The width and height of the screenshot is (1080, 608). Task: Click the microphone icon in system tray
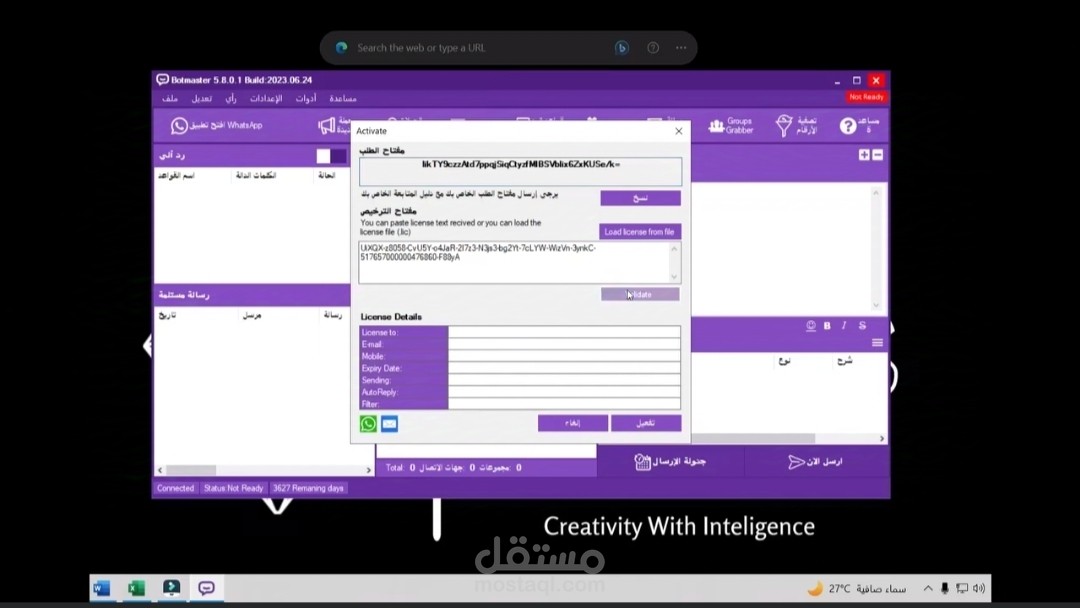pos(945,588)
